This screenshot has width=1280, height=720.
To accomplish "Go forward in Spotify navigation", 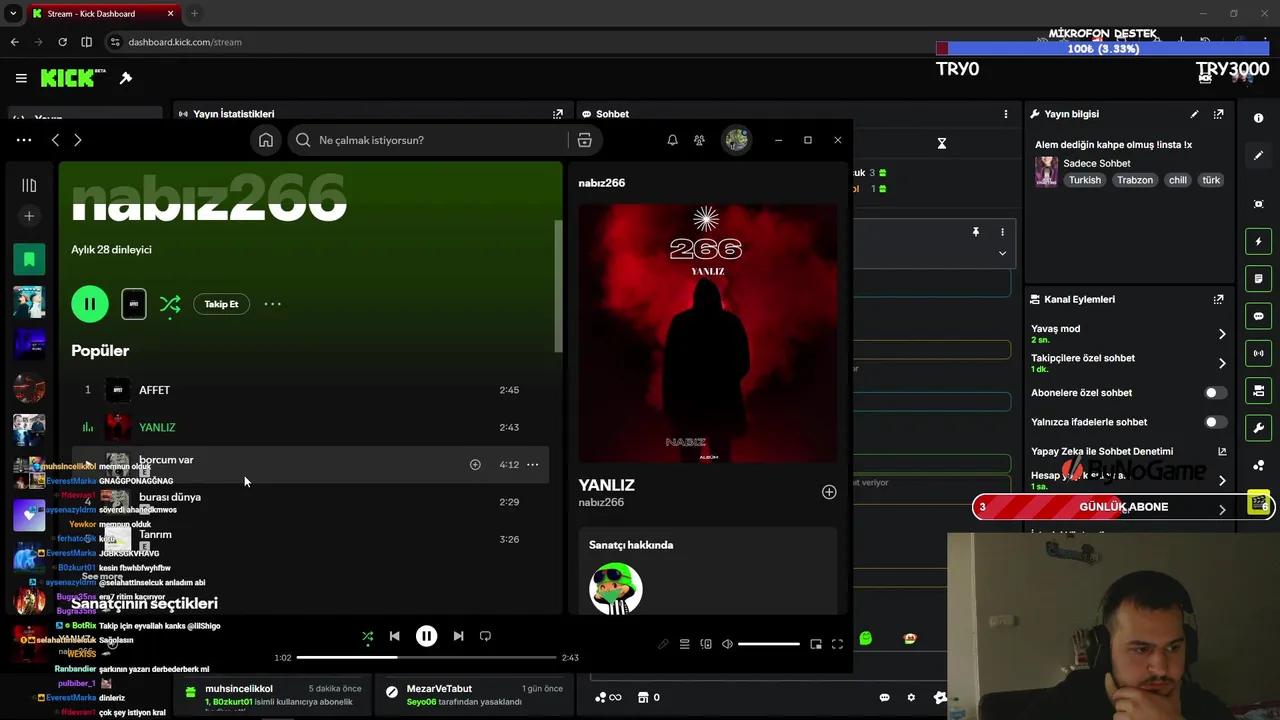I will pos(78,140).
